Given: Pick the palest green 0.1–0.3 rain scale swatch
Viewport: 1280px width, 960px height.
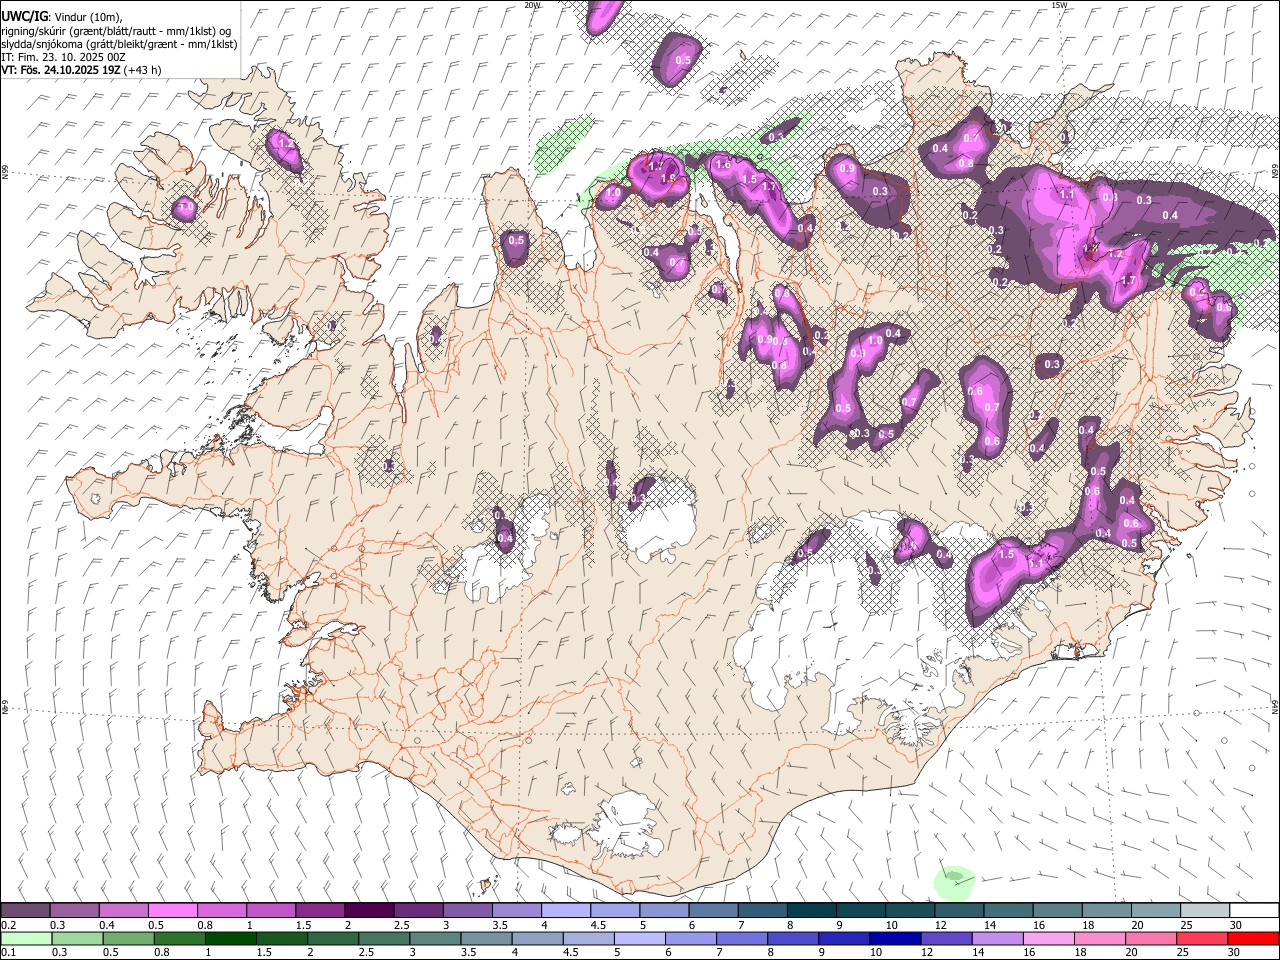Looking at the screenshot, I should click(x=25, y=938).
